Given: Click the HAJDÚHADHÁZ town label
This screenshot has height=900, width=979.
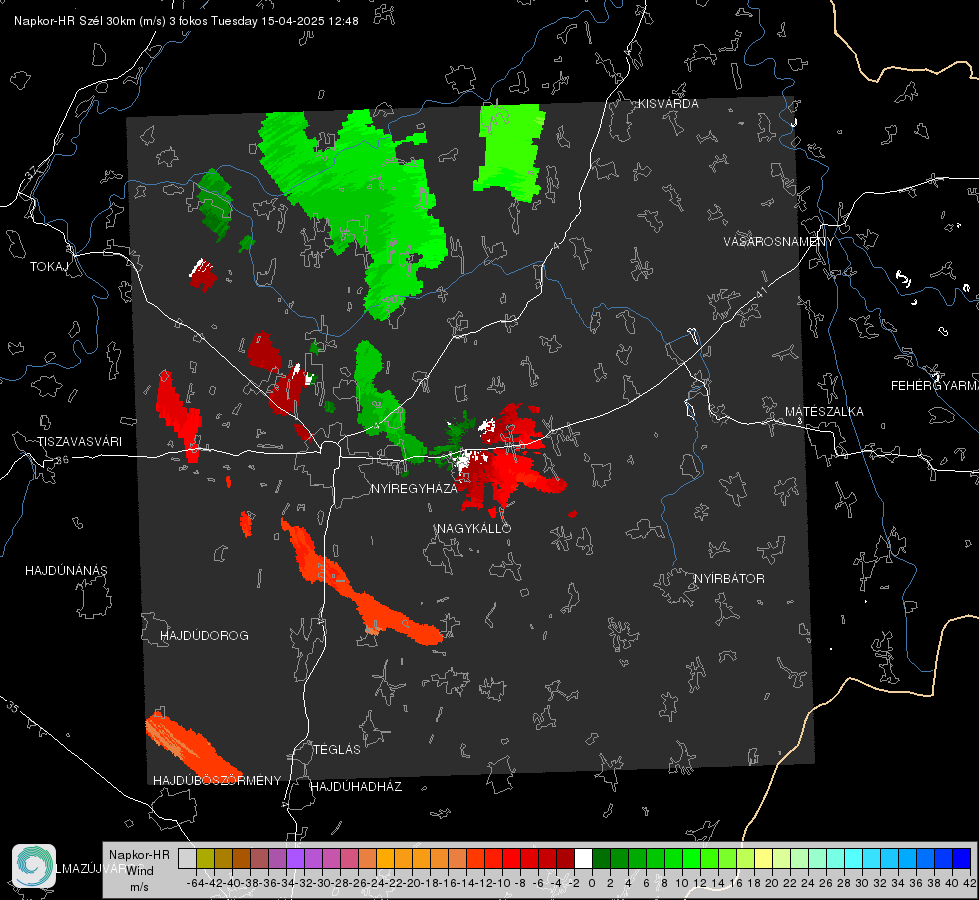Looking at the screenshot, I should [x=356, y=787].
